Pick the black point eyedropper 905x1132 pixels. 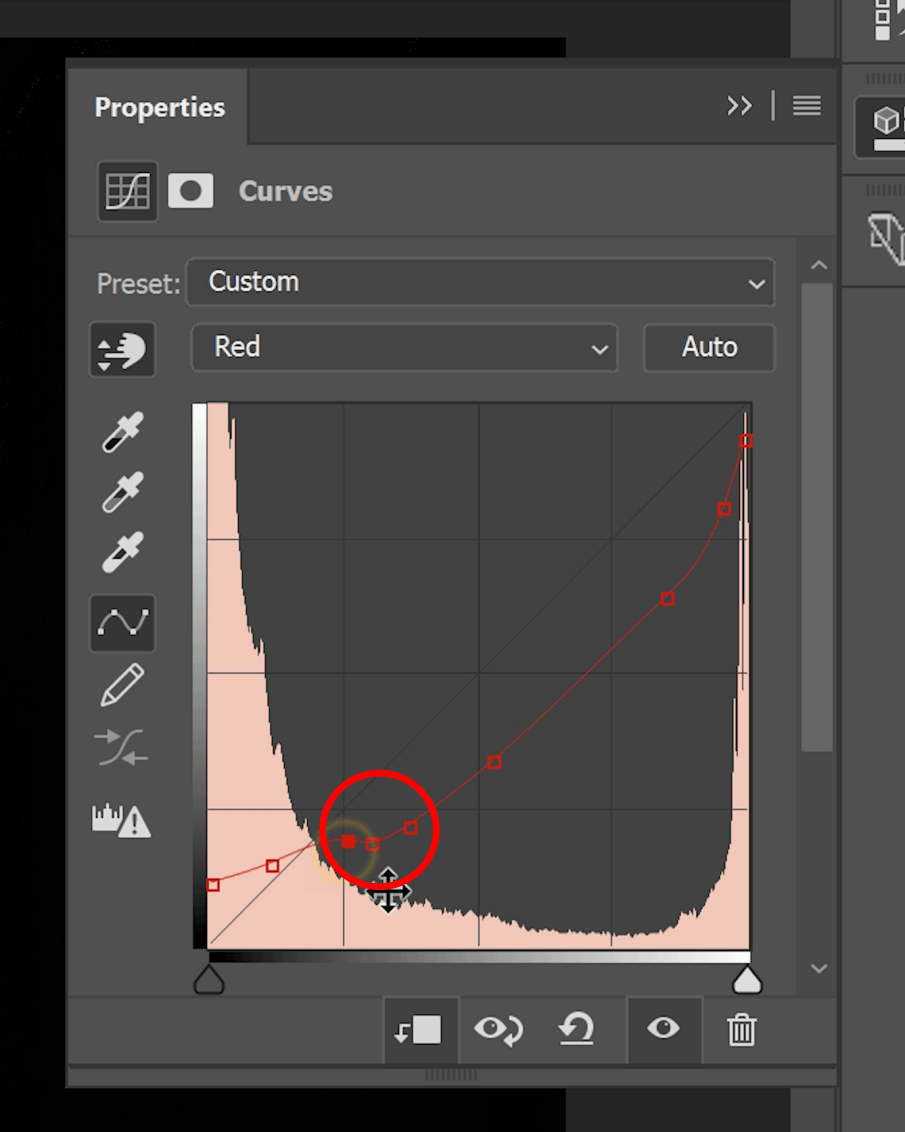[x=122, y=432]
